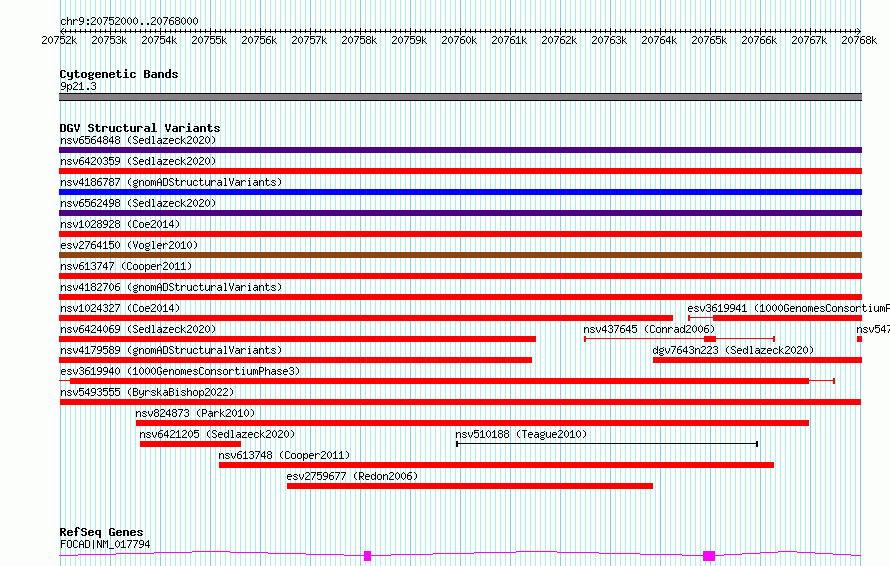Click the 20763k ruler tick label
The width and height of the screenshot is (890, 566).
click(x=609, y=40)
